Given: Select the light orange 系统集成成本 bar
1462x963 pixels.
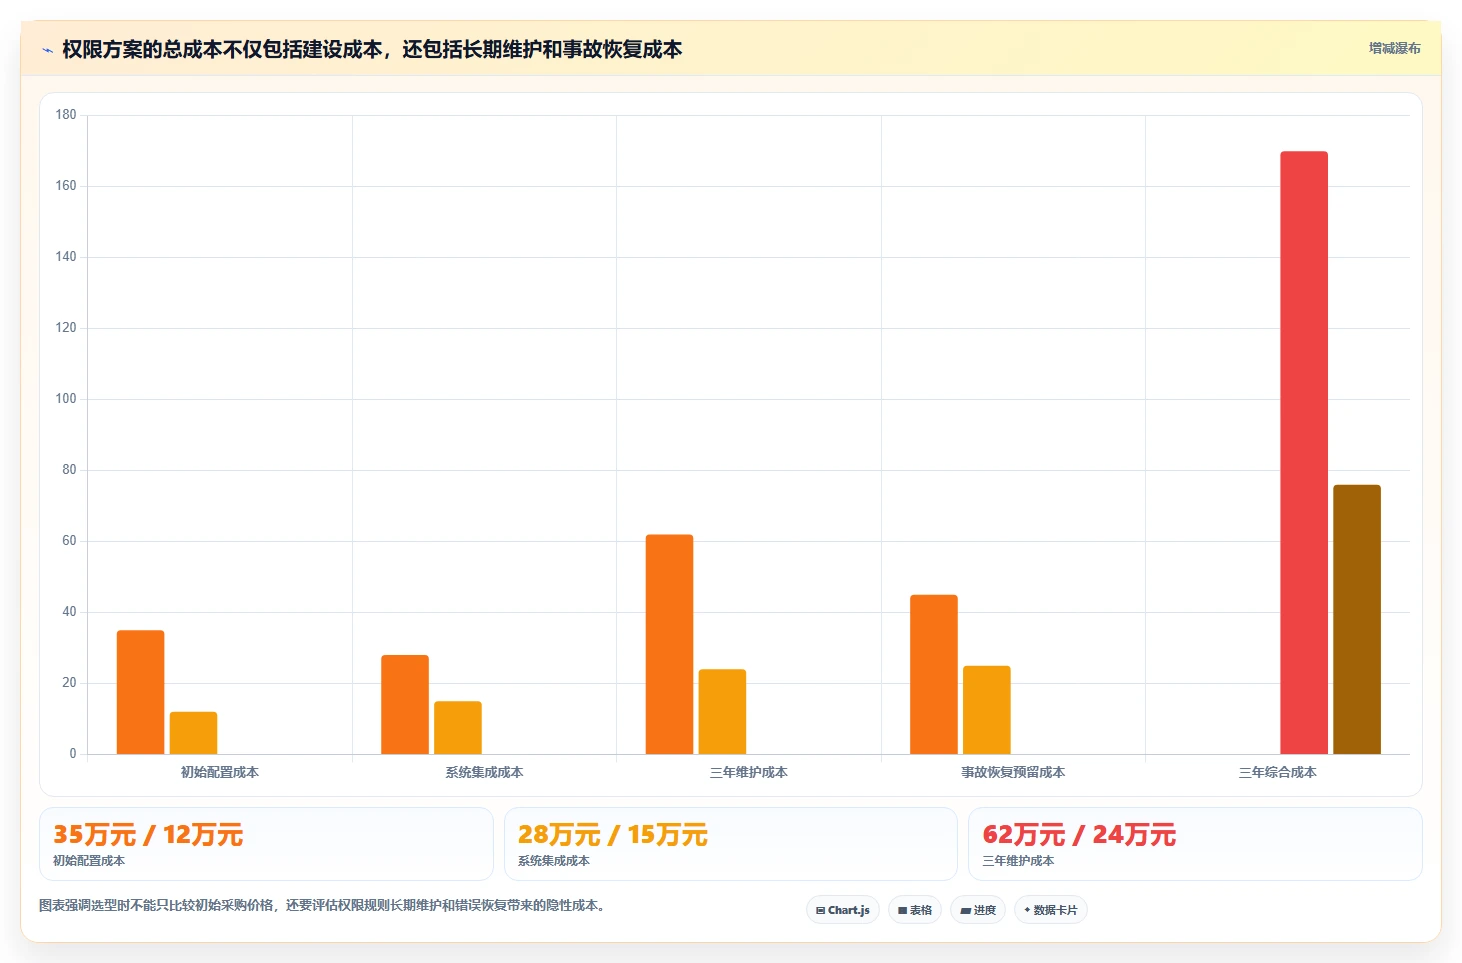Looking at the screenshot, I should (x=458, y=728).
